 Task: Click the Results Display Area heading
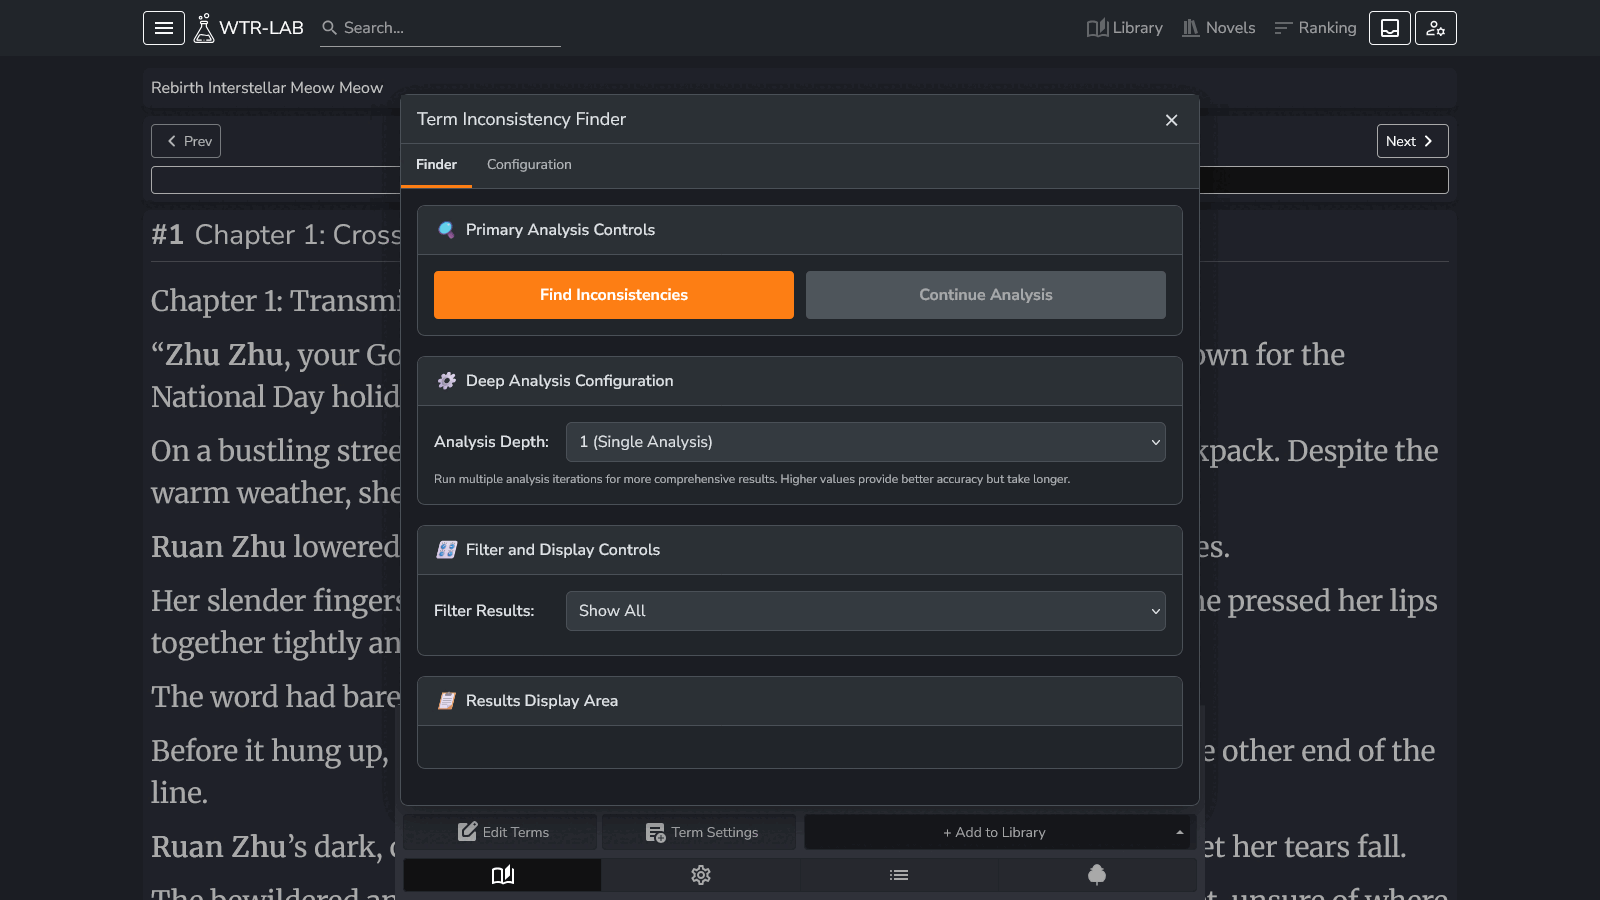click(x=542, y=701)
